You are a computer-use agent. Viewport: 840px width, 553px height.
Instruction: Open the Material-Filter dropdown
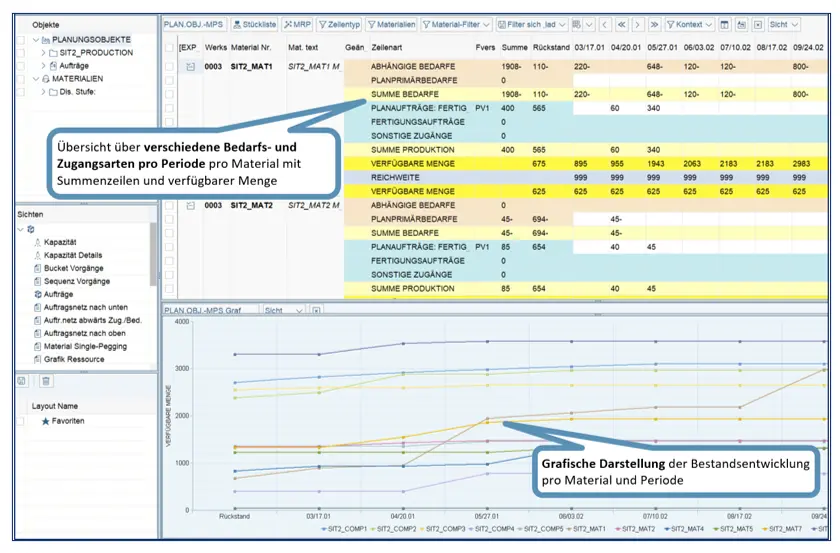tap(456, 25)
